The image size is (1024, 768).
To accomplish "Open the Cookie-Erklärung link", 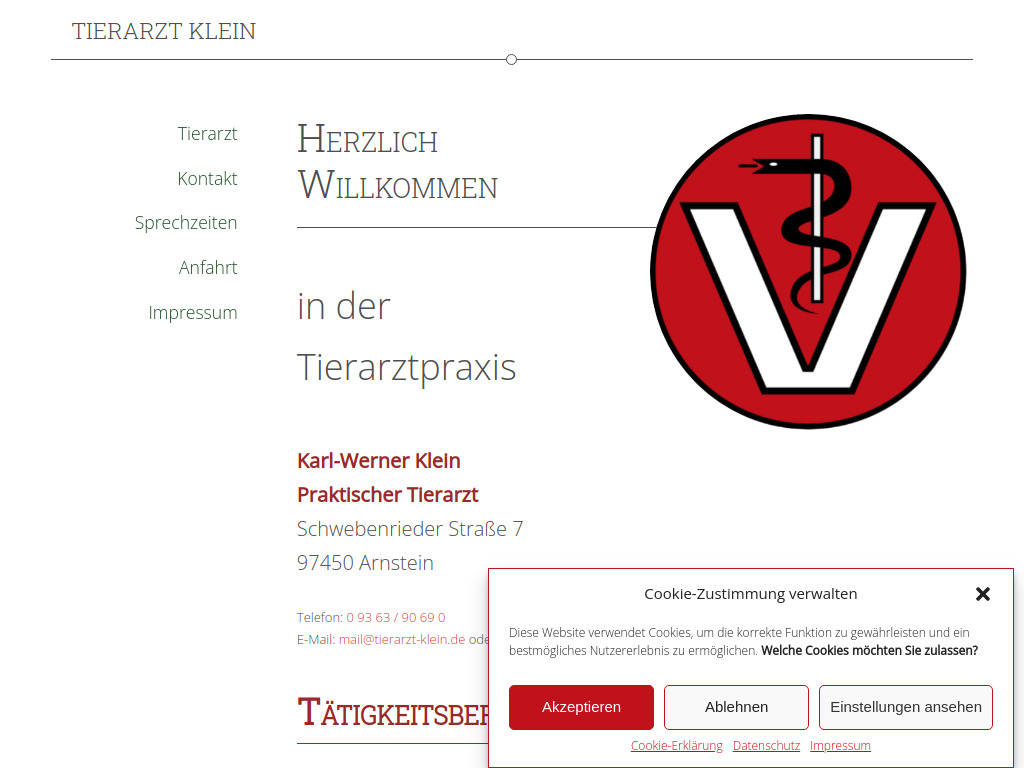I will [676, 745].
